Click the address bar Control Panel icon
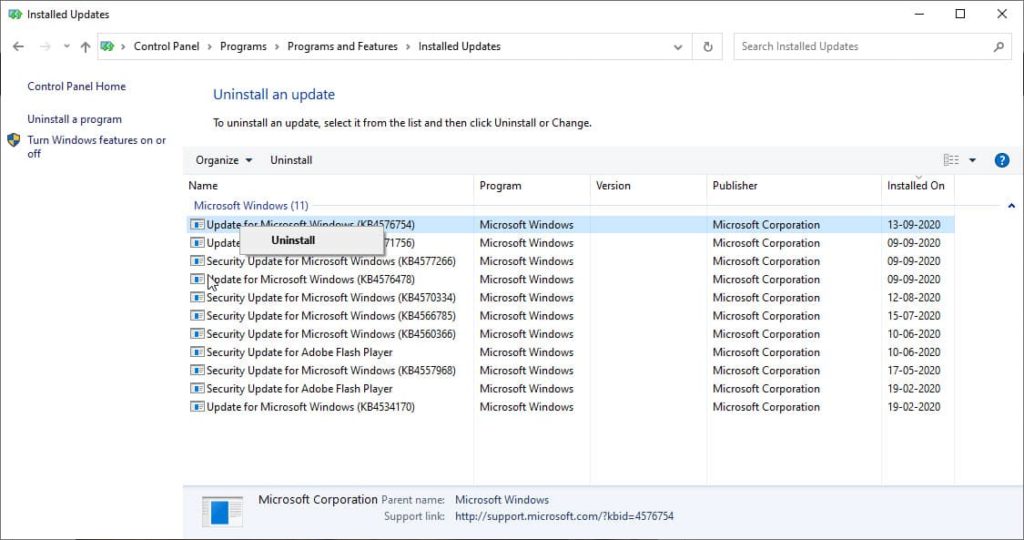Image resolution: width=1024 pixels, height=540 pixels. [107, 46]
